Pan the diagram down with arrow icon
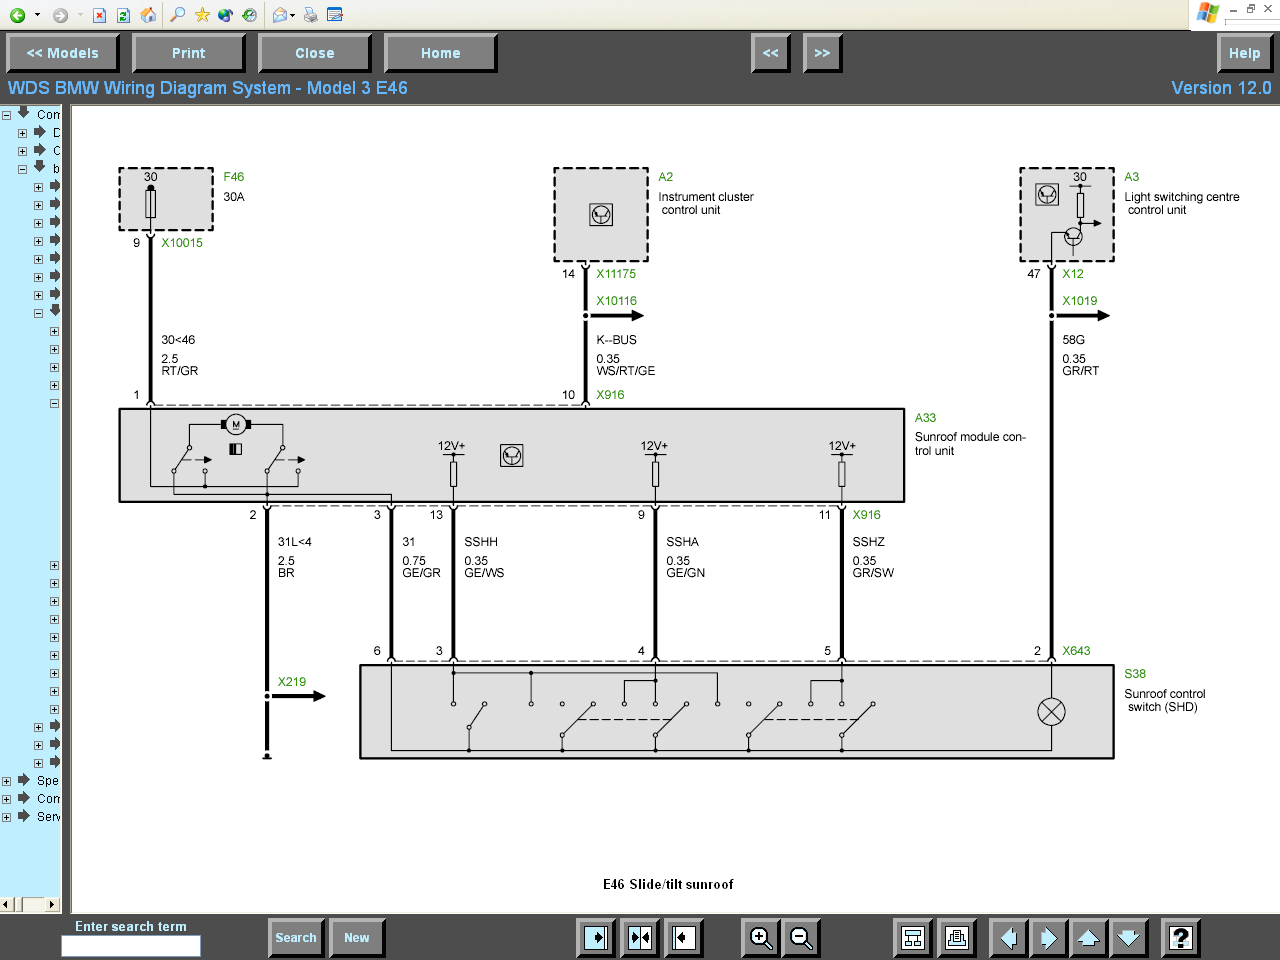The height and width of the screenshot is (960, 1280). tap(1129, 938)
